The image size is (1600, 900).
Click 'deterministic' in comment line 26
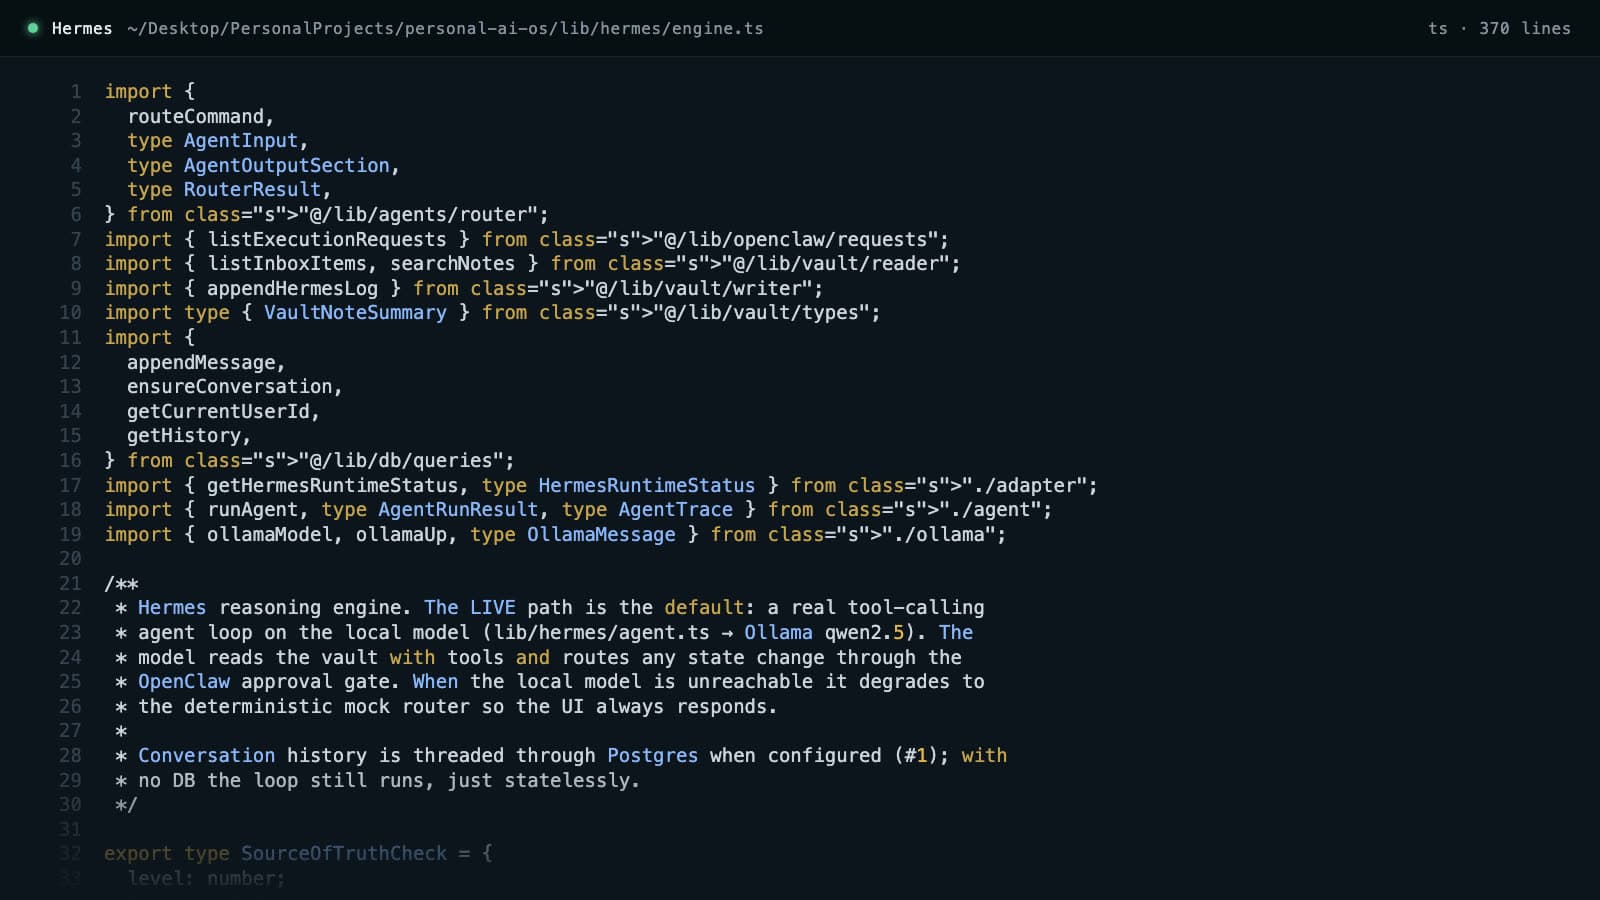click(258, 706)
